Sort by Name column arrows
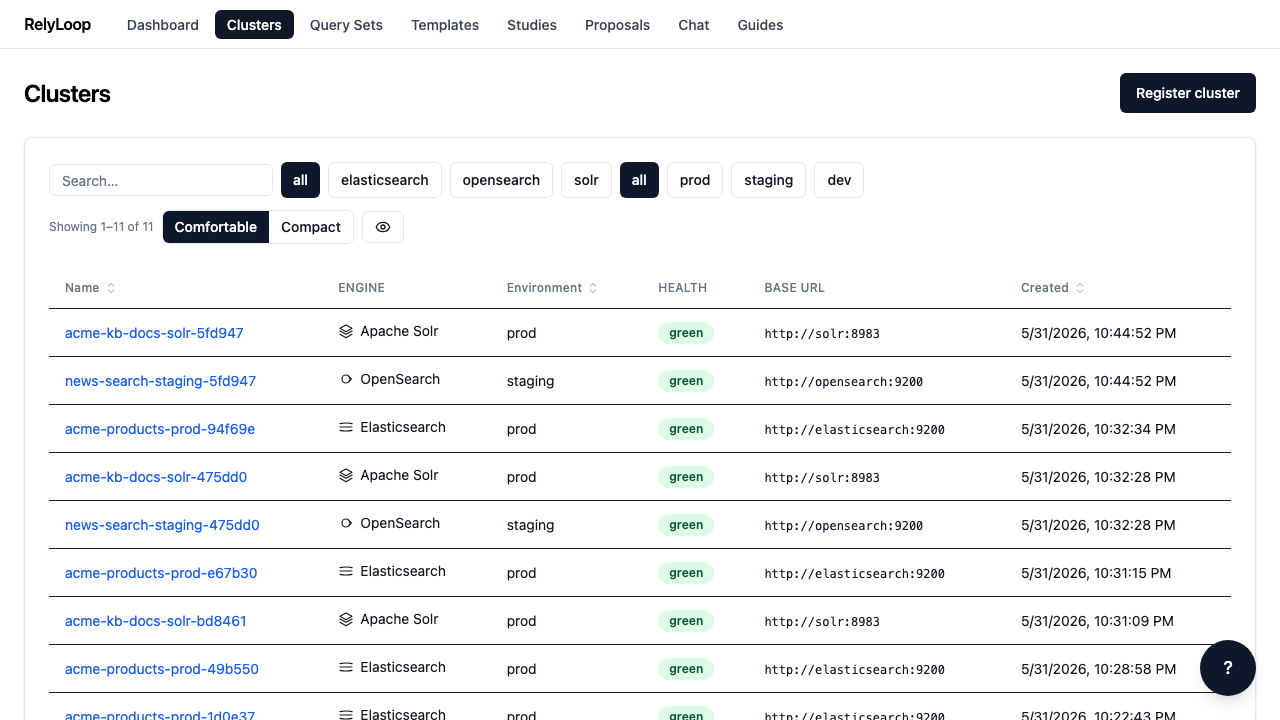The height and width of the screenshot is (720, 1280). (x=111, y=288)
